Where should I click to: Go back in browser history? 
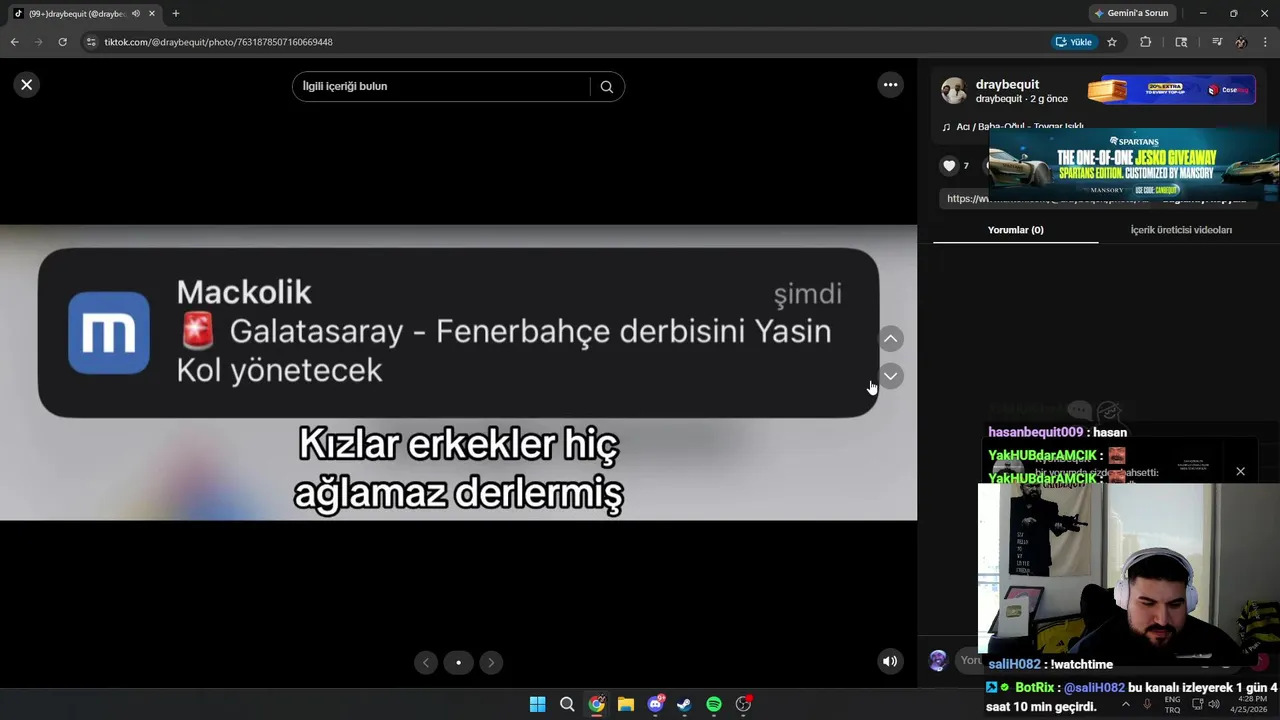pos(14,42)
